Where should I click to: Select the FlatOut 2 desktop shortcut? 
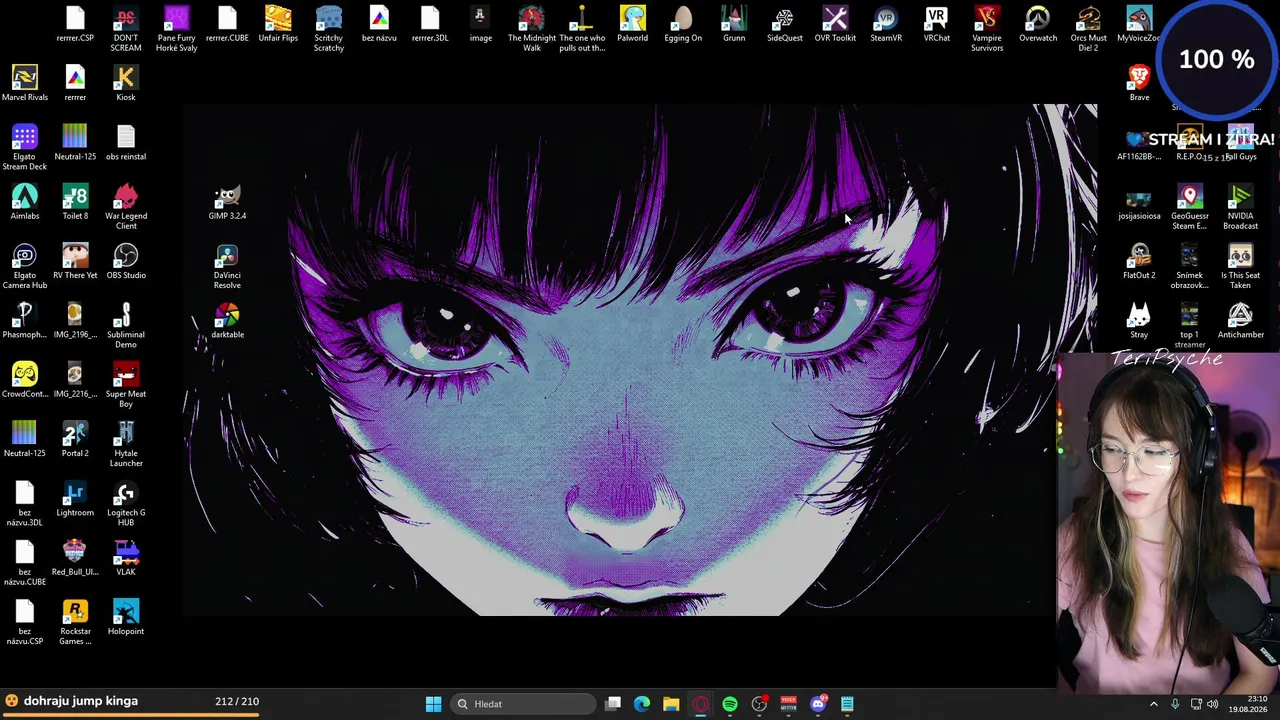click(x=1139, y=262)
